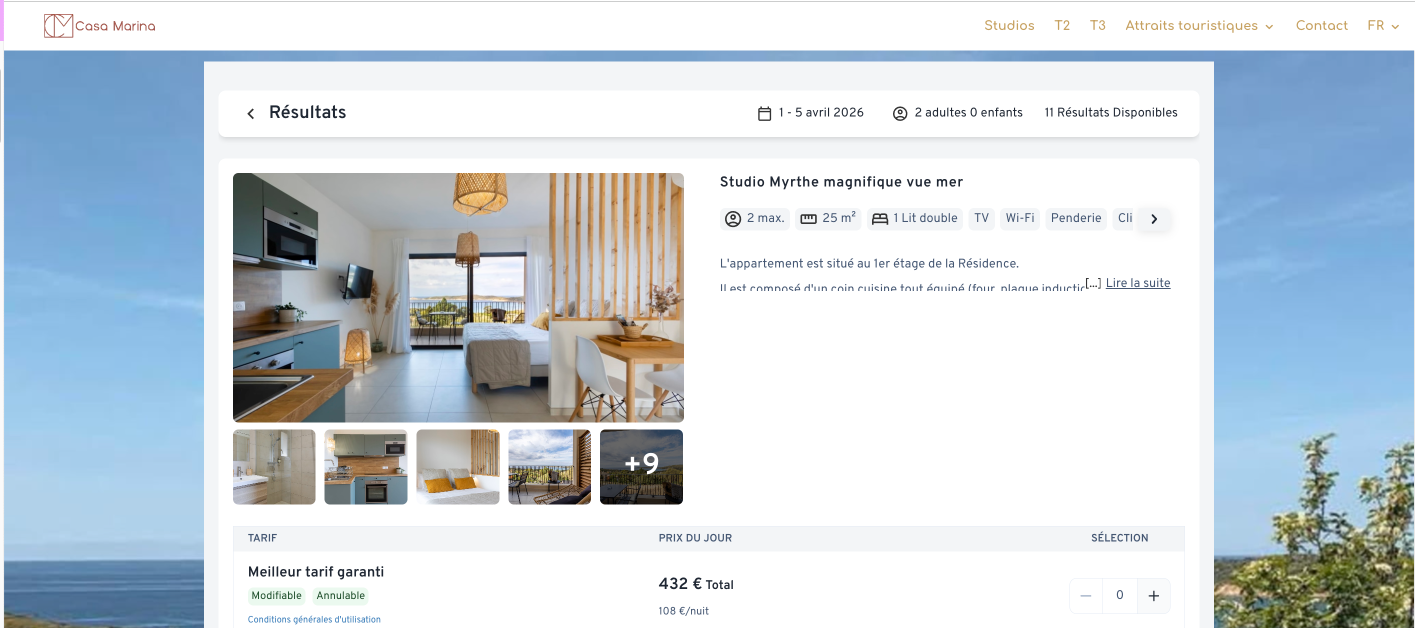1415x628 pixels.
Task: Decrease room selection with minus button
Action: [x=1086, y=596]
